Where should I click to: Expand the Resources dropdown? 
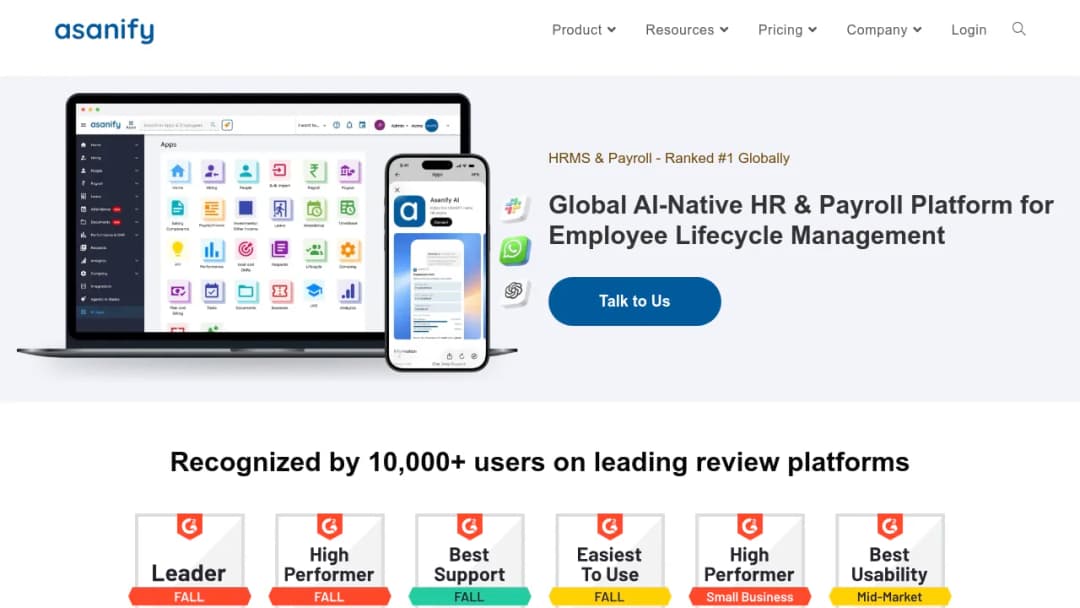tap(687, 30)
